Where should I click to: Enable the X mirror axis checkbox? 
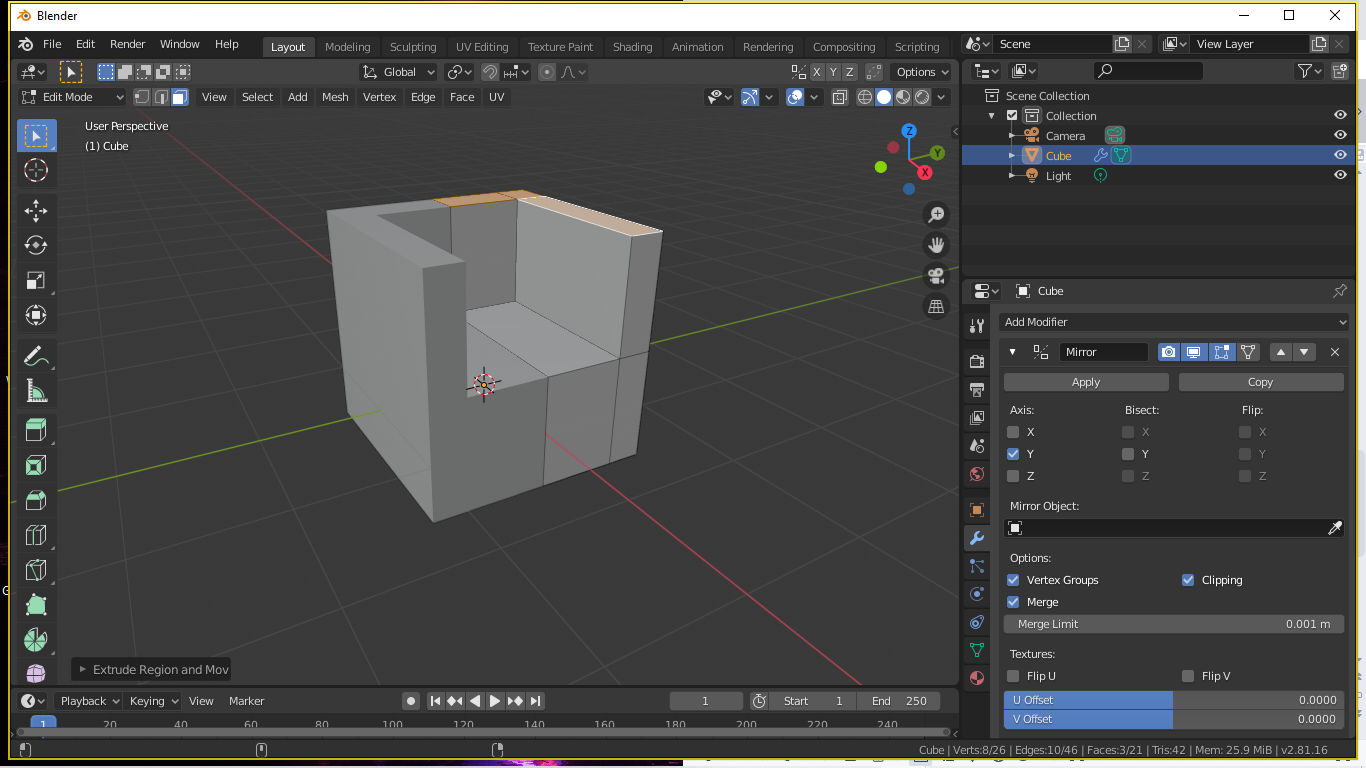(x=1013, y=431)
